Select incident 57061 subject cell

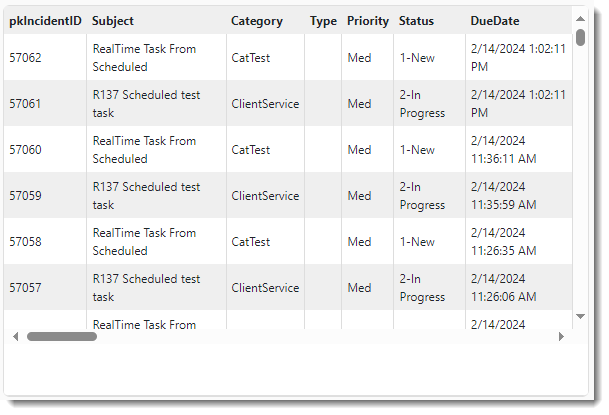tap(146, 104)
